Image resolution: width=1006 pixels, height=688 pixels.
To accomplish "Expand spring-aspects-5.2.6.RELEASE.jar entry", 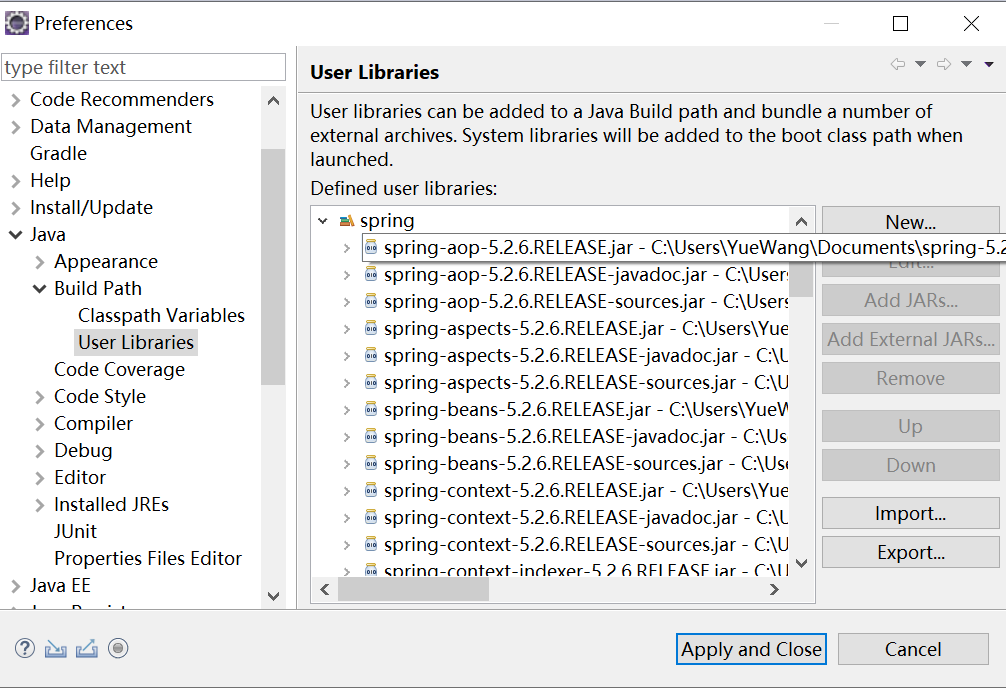I will (347, 328).
